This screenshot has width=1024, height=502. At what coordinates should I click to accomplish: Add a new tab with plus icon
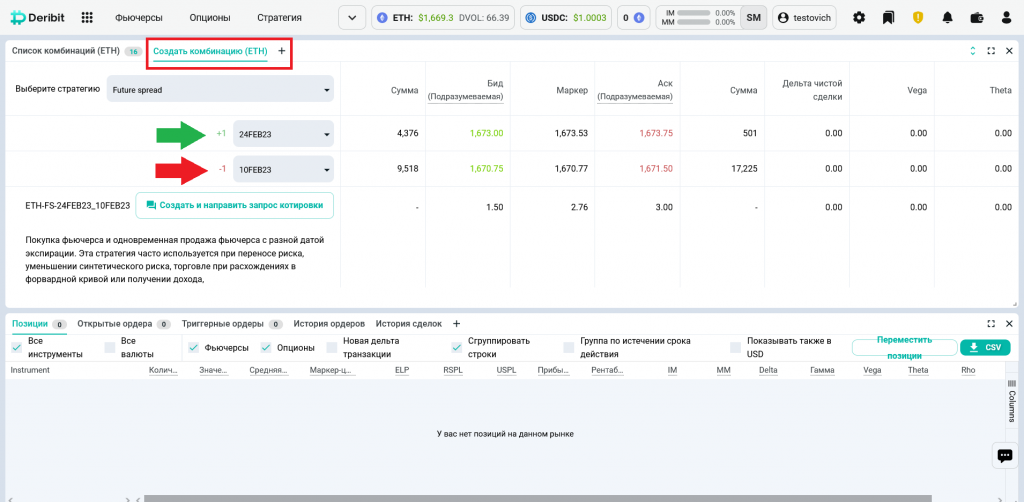pyautogui.click(x=281, y=50)
